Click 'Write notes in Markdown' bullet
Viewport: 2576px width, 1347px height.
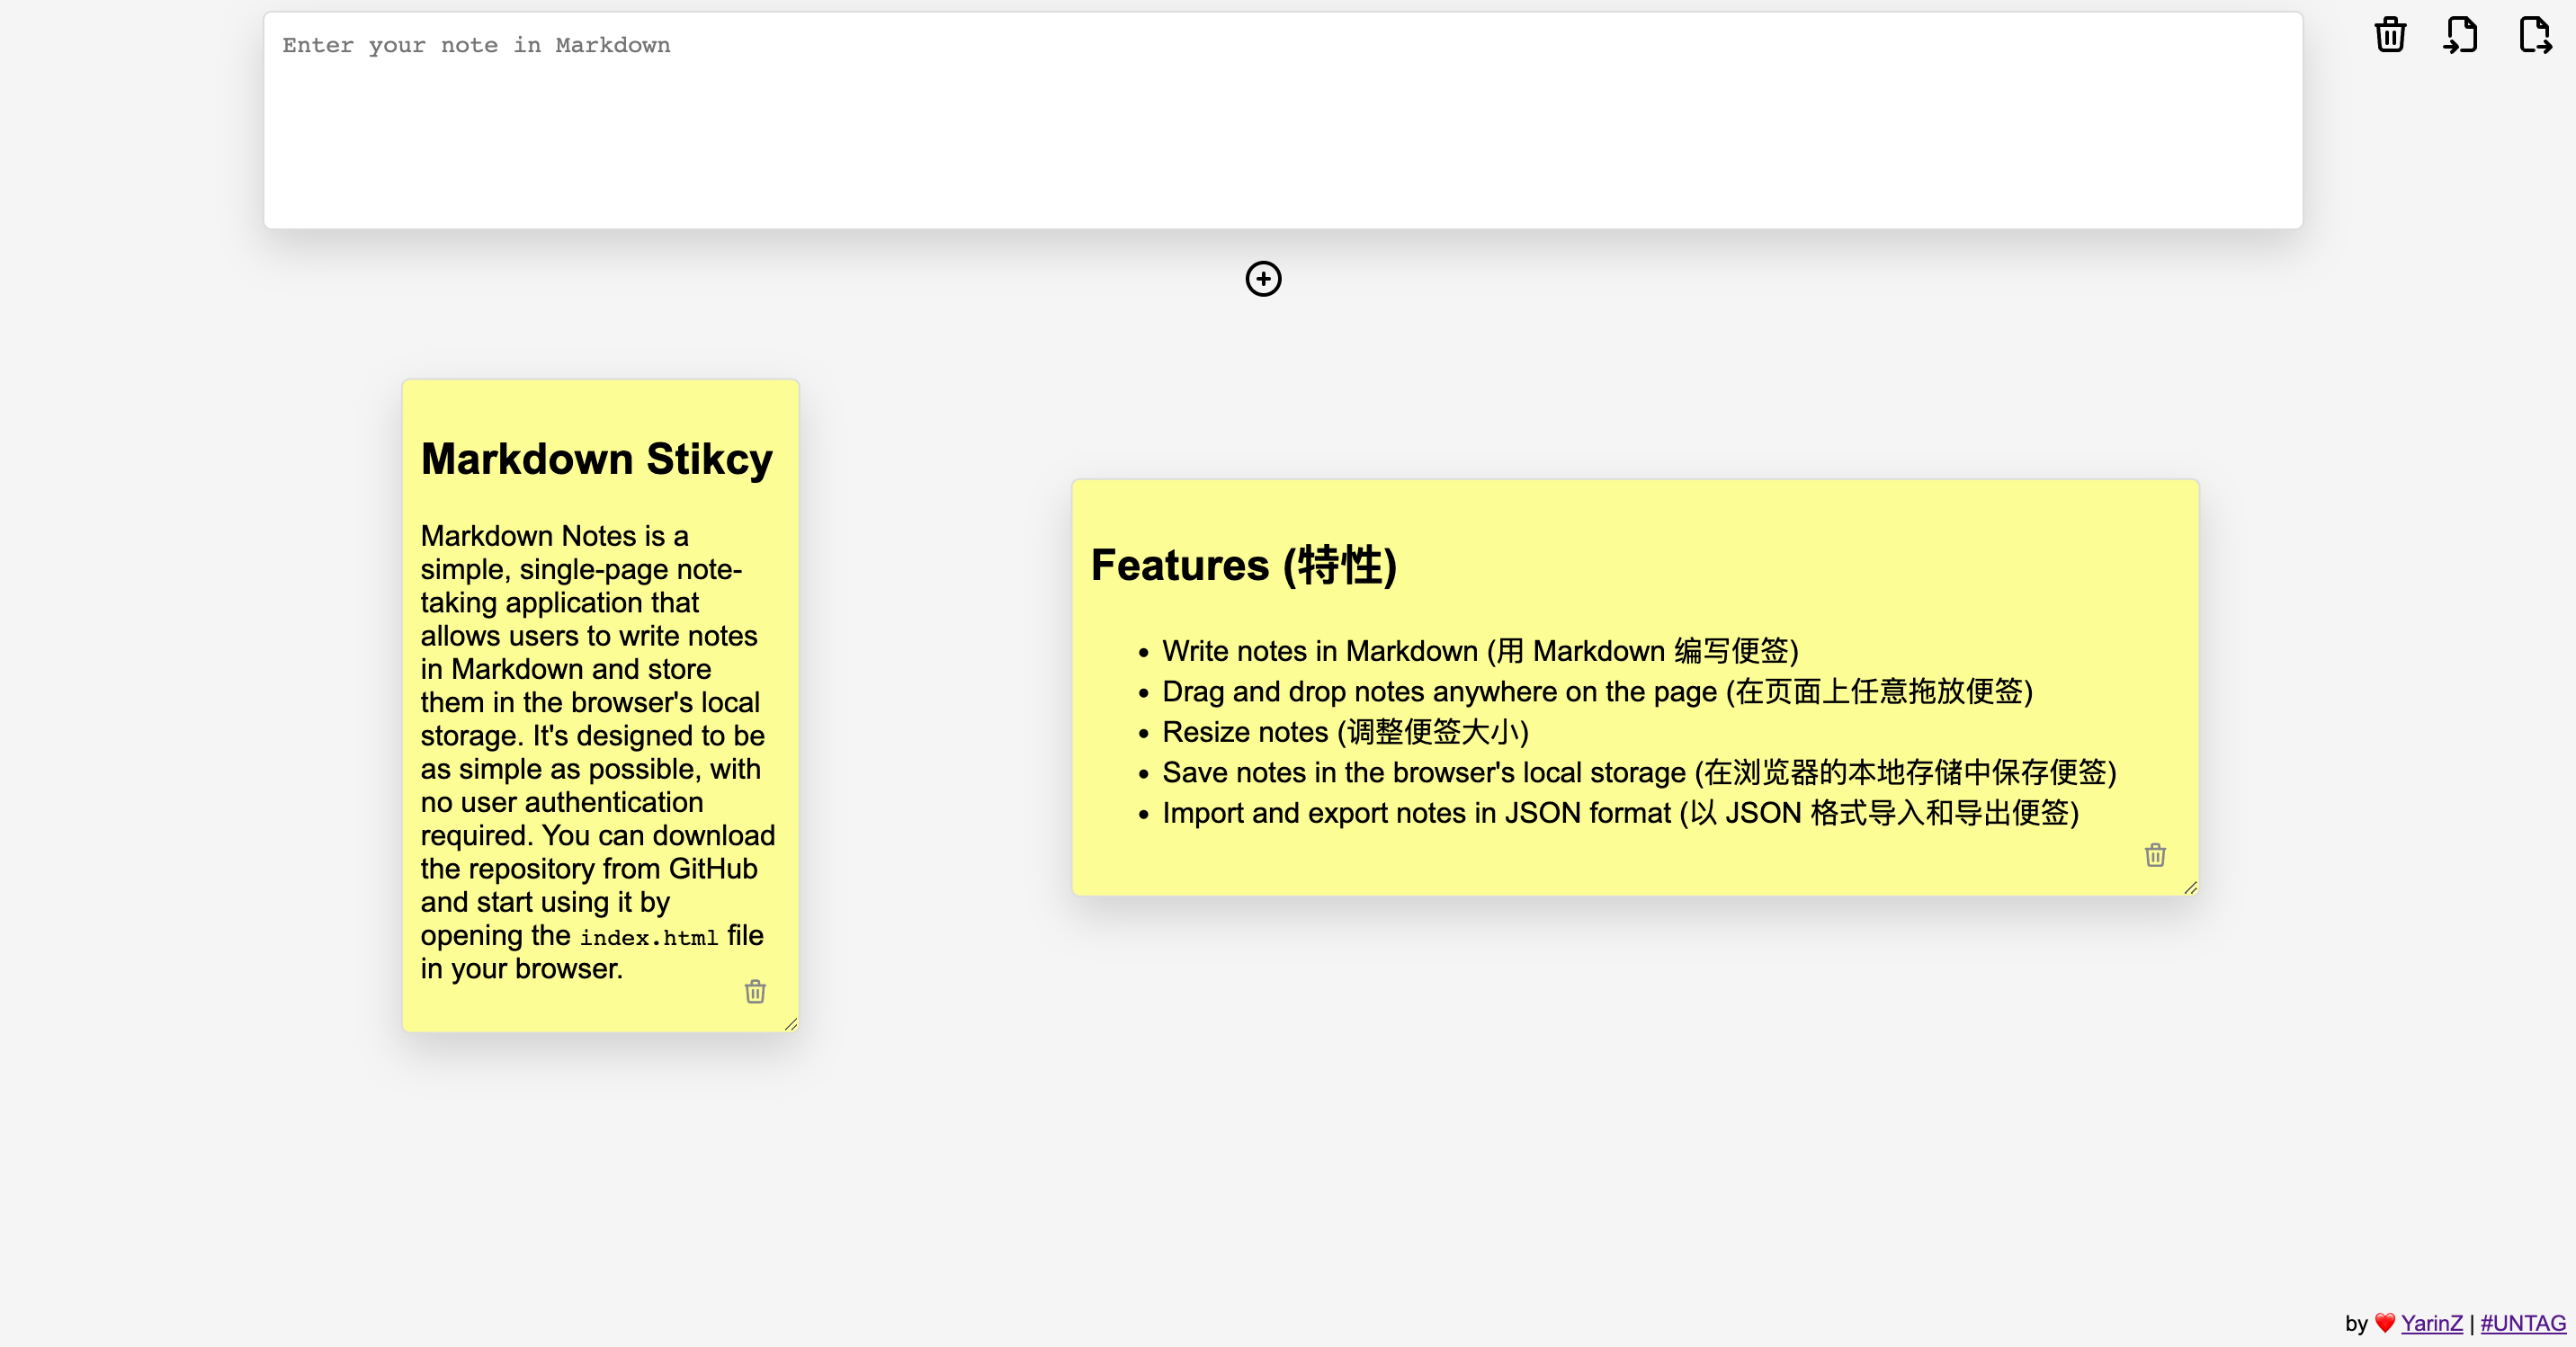1480,651
